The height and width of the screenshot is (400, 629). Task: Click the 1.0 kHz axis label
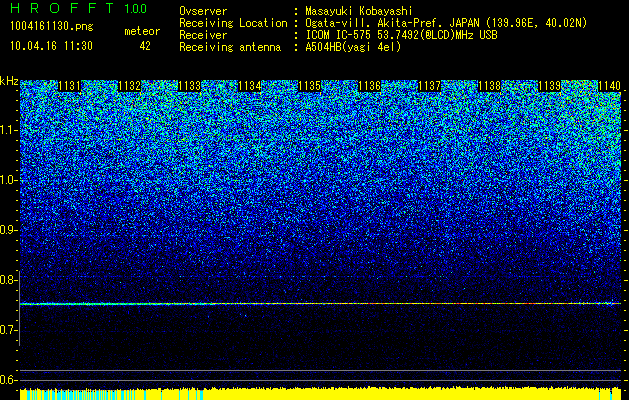click(x=9, y=180)
